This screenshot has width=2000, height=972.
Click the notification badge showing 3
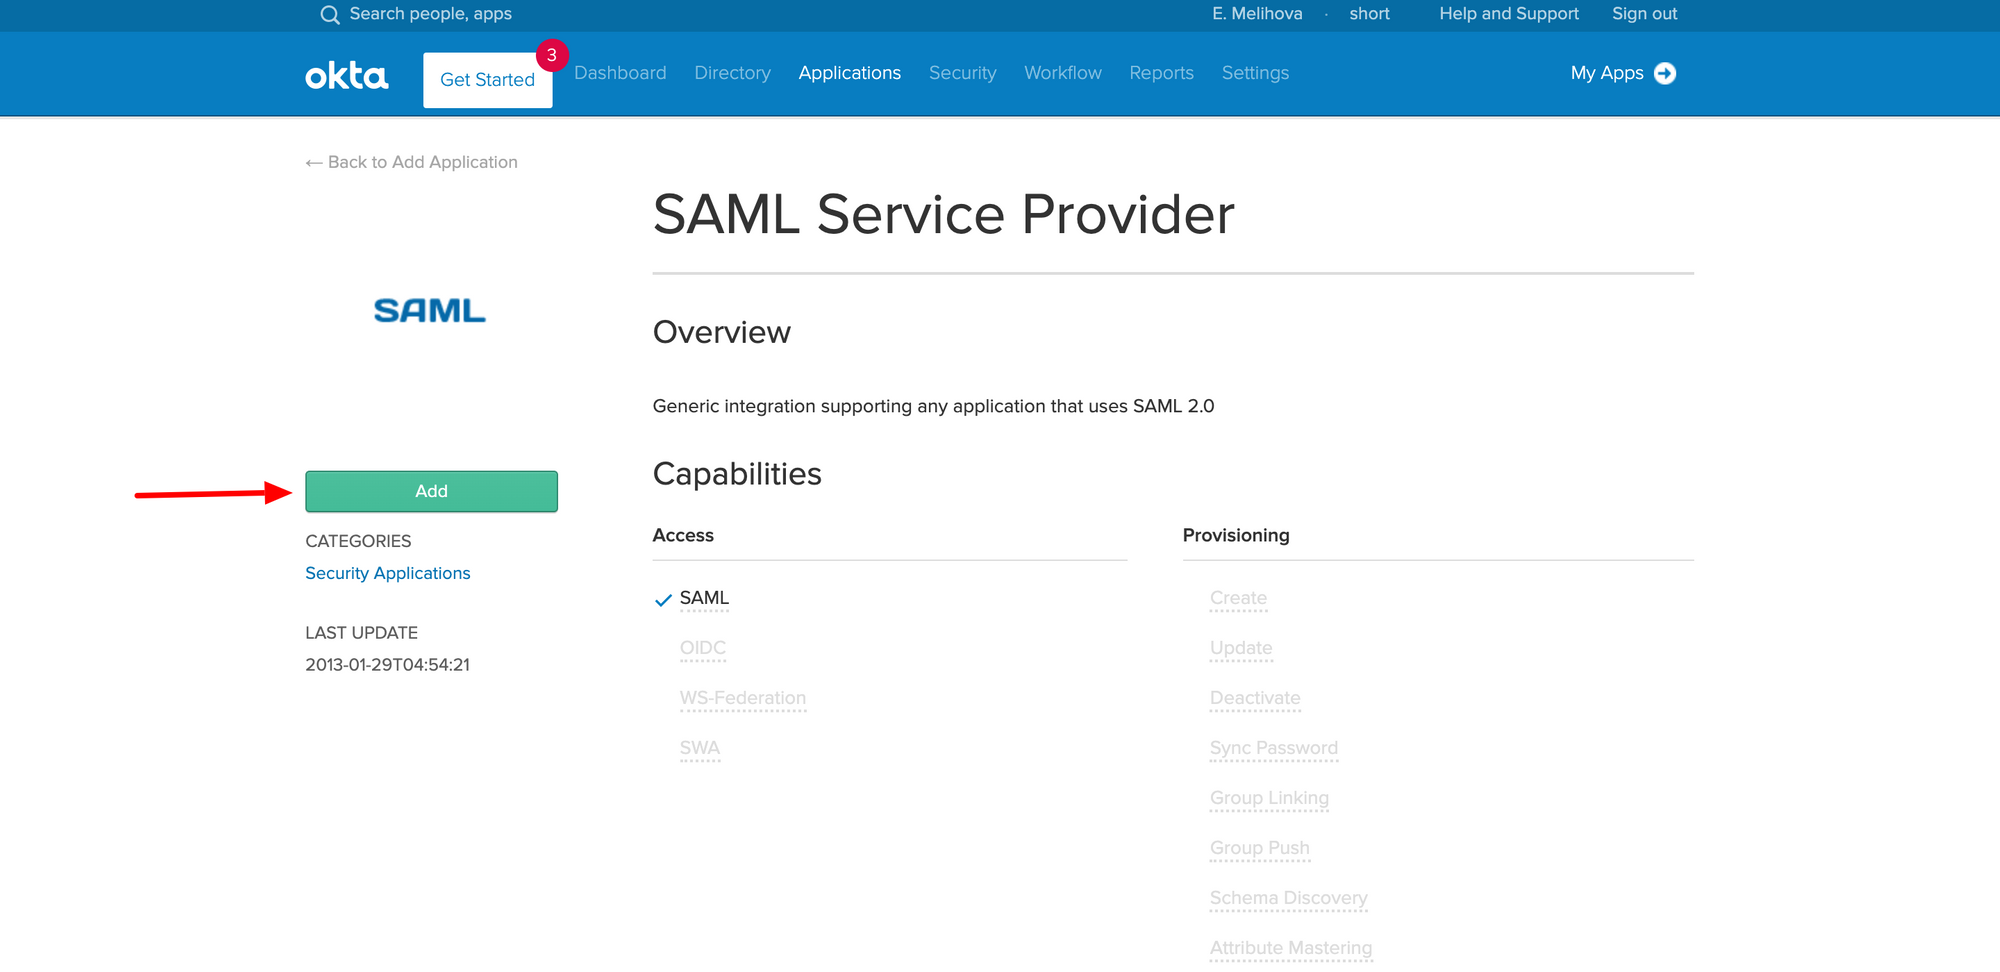(552, 55)
